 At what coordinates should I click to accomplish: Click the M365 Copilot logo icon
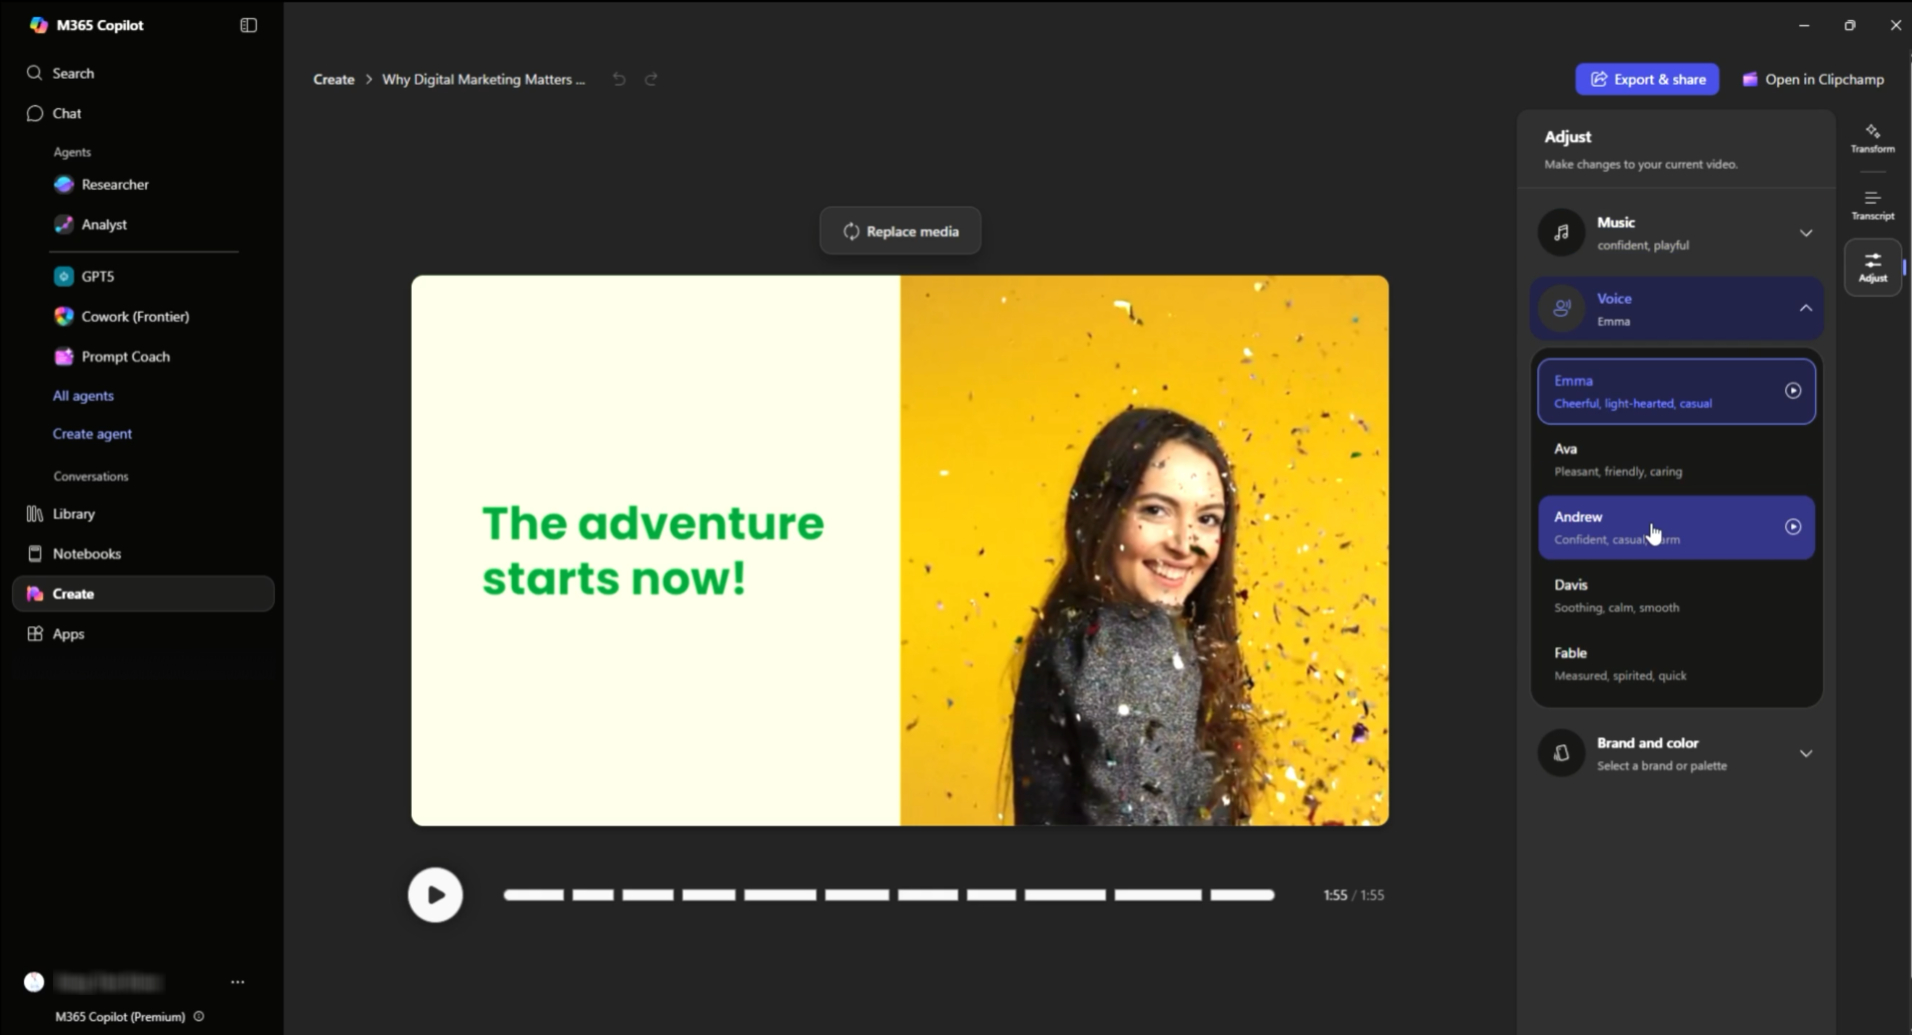(38, 25)
